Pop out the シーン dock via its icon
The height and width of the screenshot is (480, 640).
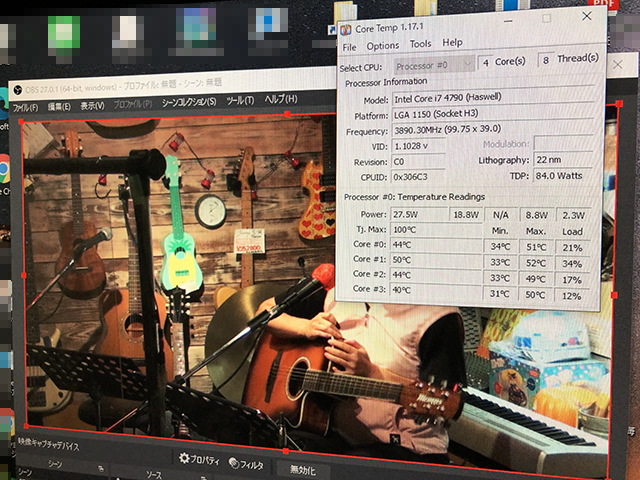[100, 468]
